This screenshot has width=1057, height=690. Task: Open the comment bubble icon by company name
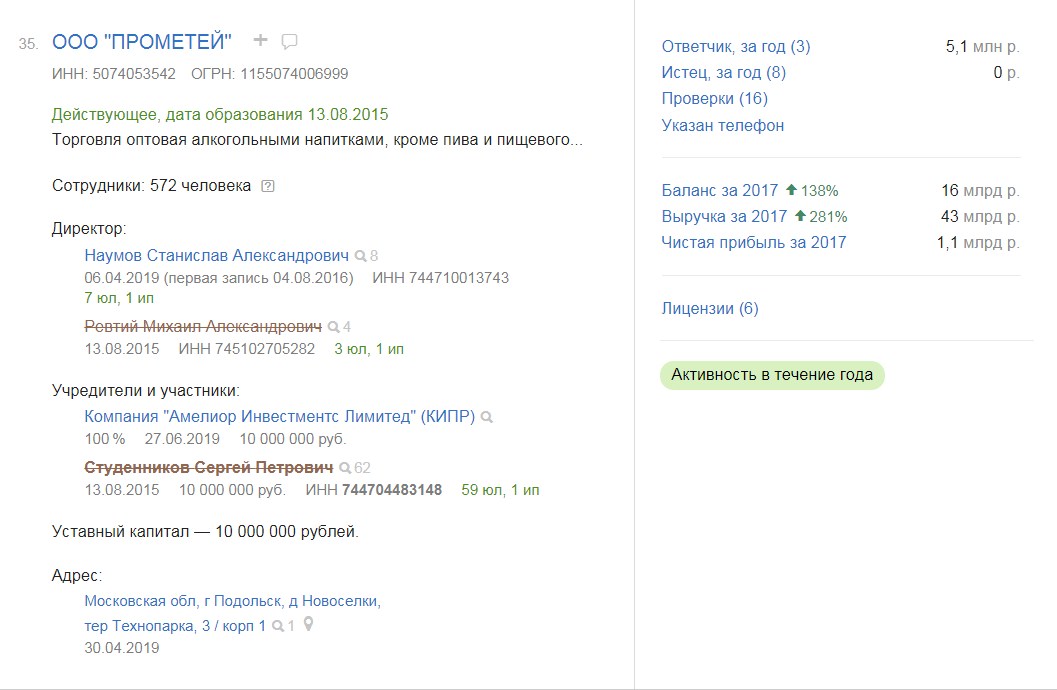[290, 41]
